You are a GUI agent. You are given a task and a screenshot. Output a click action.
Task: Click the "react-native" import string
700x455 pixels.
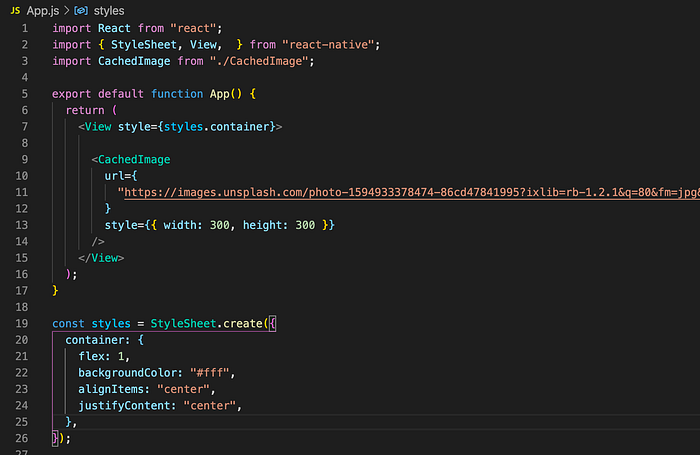328,45
